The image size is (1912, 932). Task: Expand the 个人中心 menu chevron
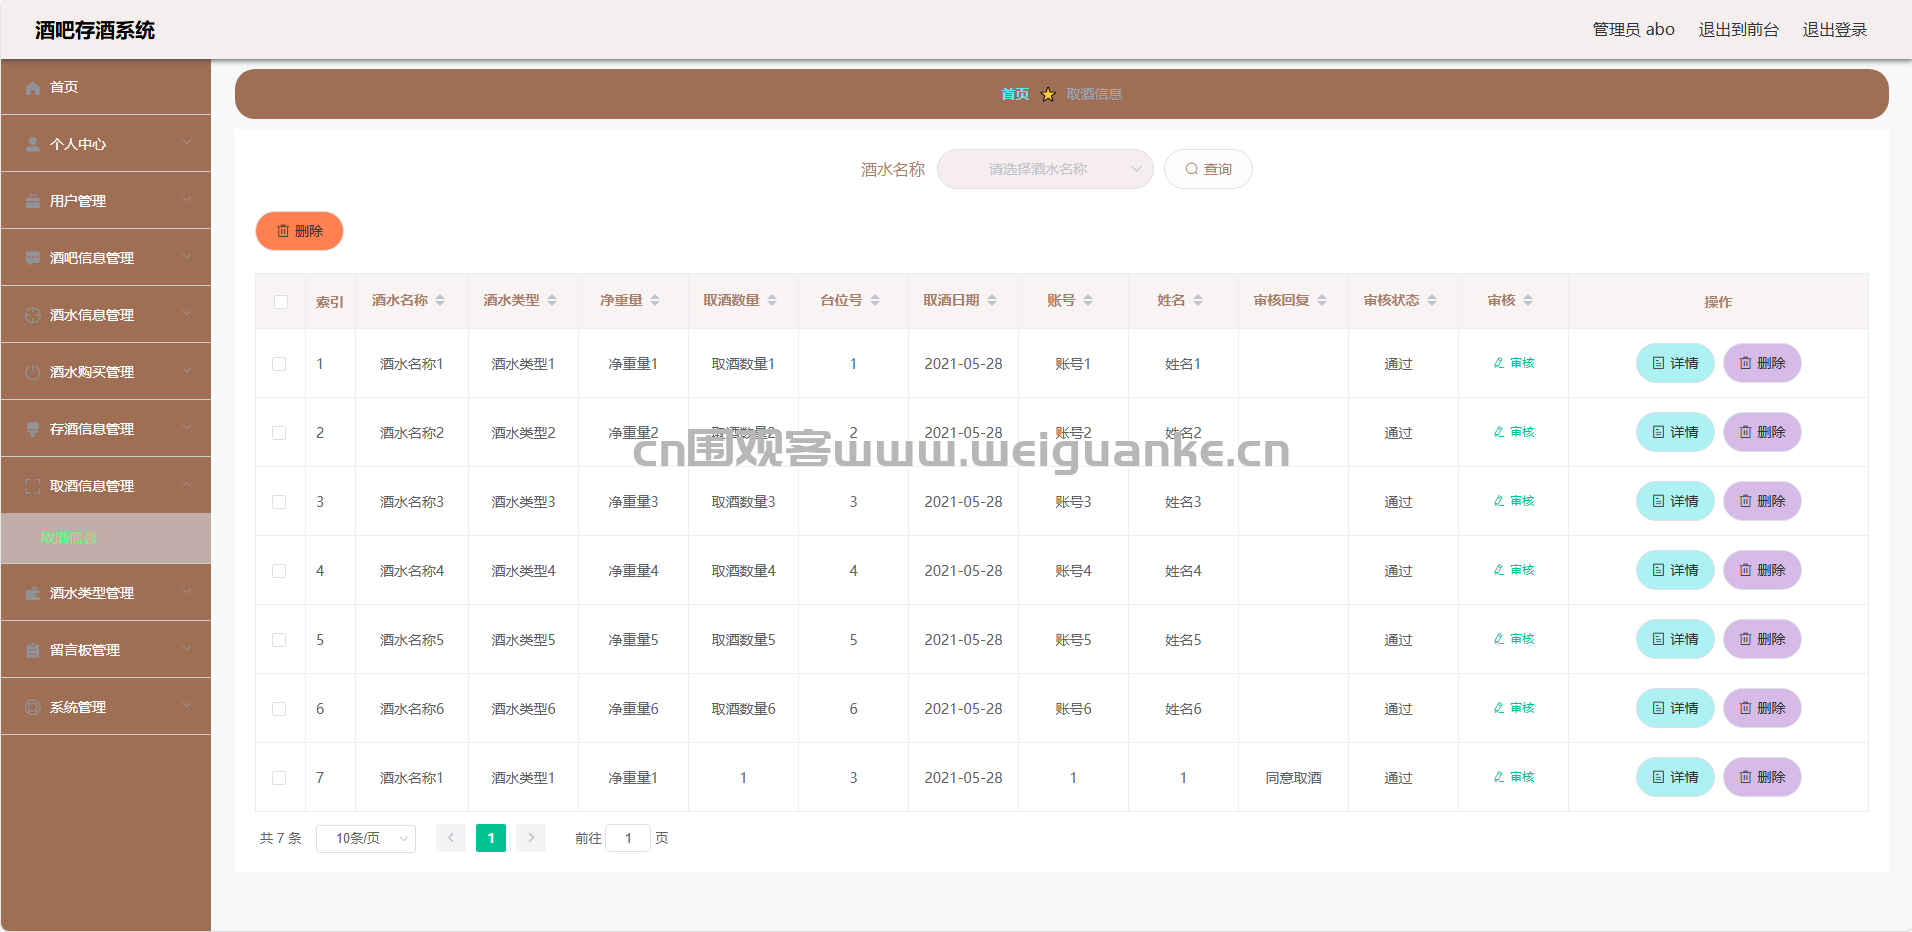click(187, 143)
